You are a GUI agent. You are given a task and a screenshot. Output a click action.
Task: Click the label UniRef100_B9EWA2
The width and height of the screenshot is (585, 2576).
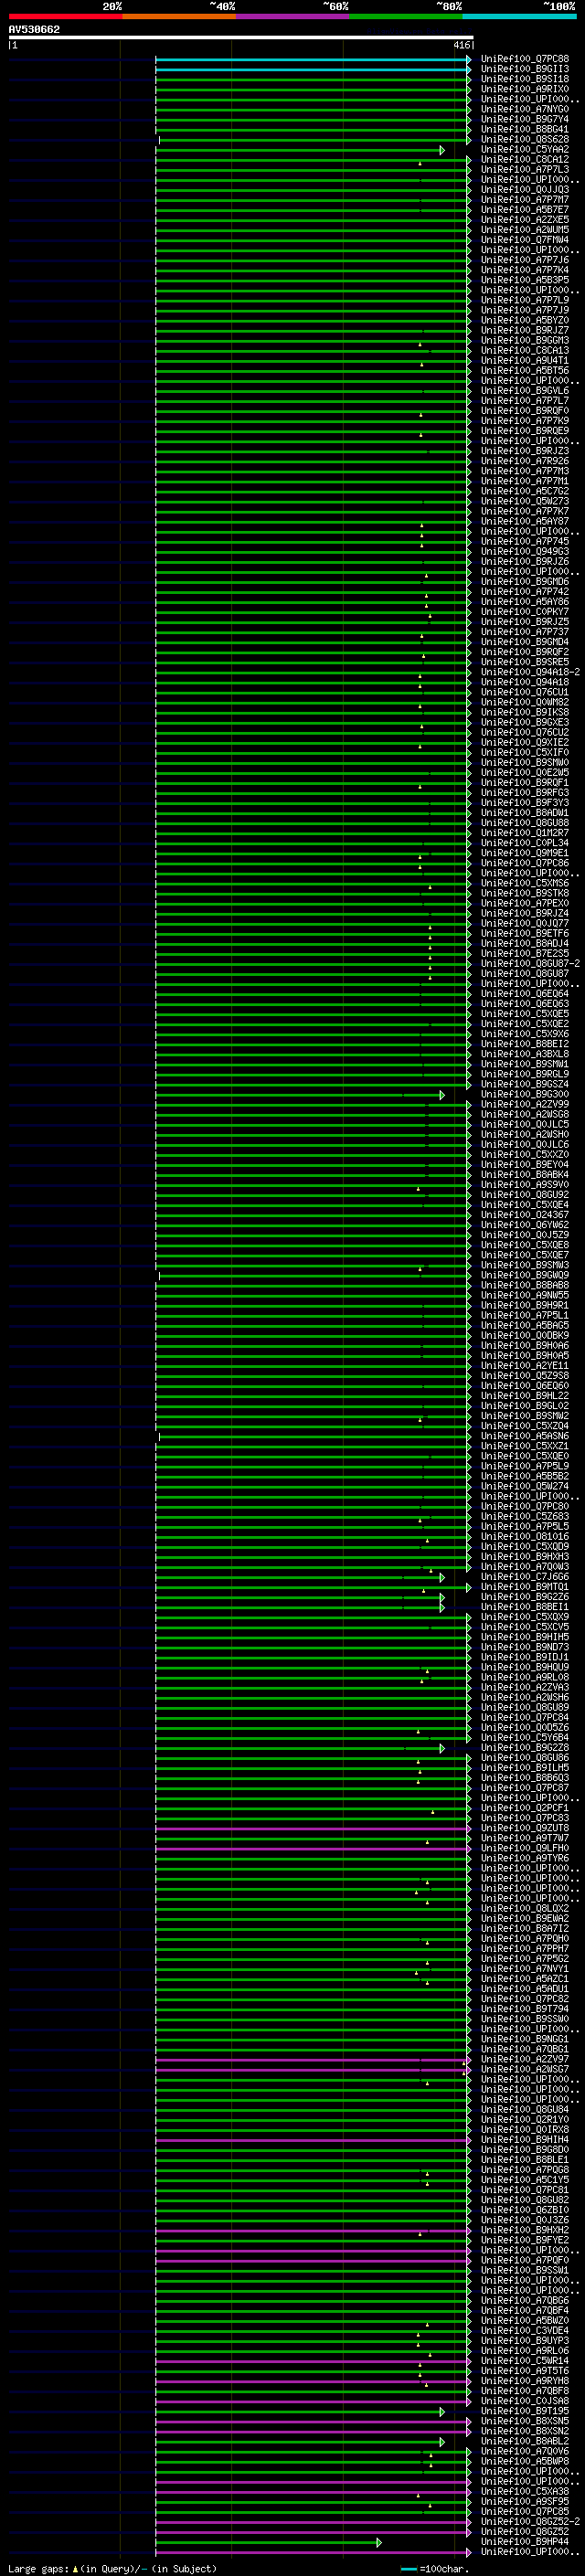(525, 1918)
